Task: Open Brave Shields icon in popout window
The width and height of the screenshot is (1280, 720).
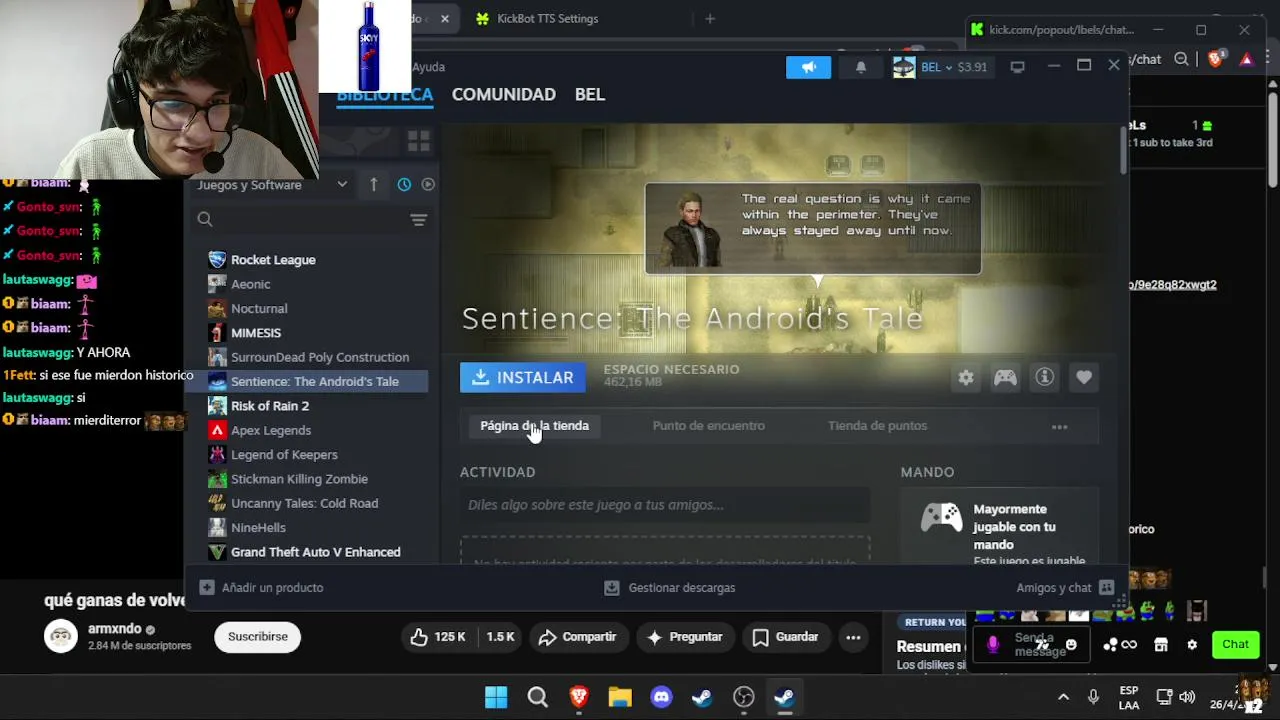Action: pyautogui.click(x=1216, y=60)
